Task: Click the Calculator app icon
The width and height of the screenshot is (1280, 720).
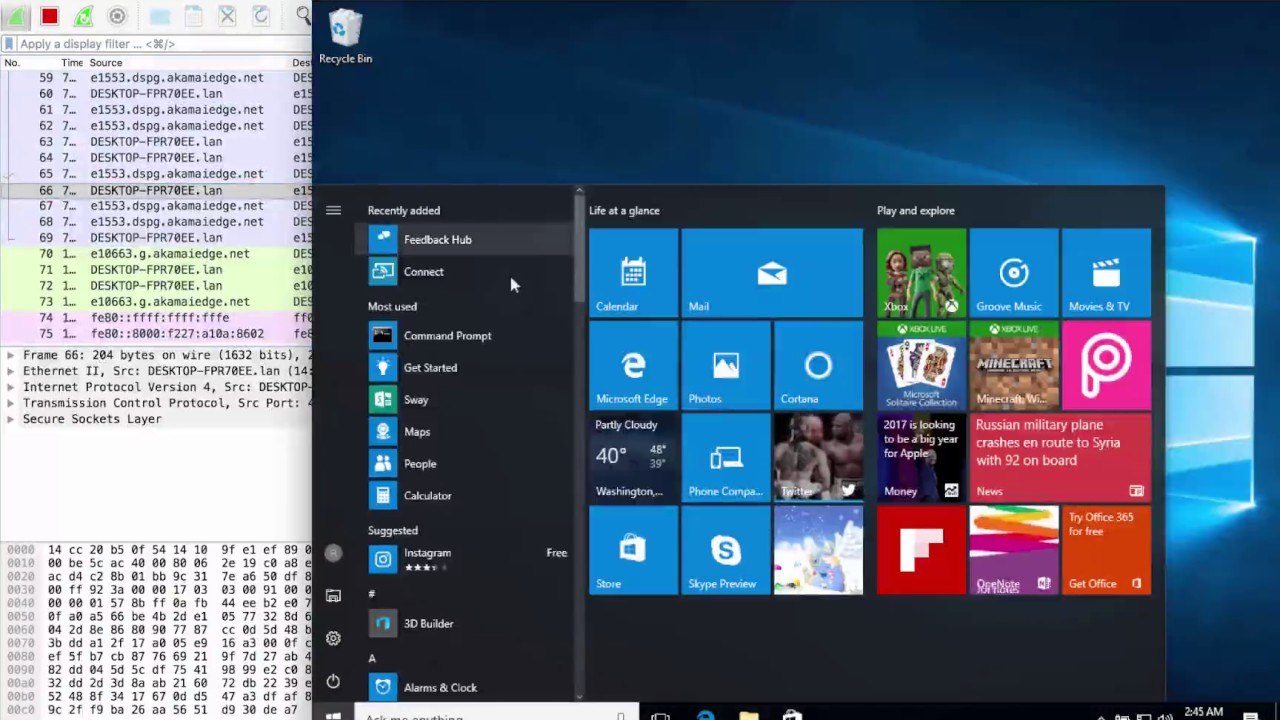Action: [382, 495]
